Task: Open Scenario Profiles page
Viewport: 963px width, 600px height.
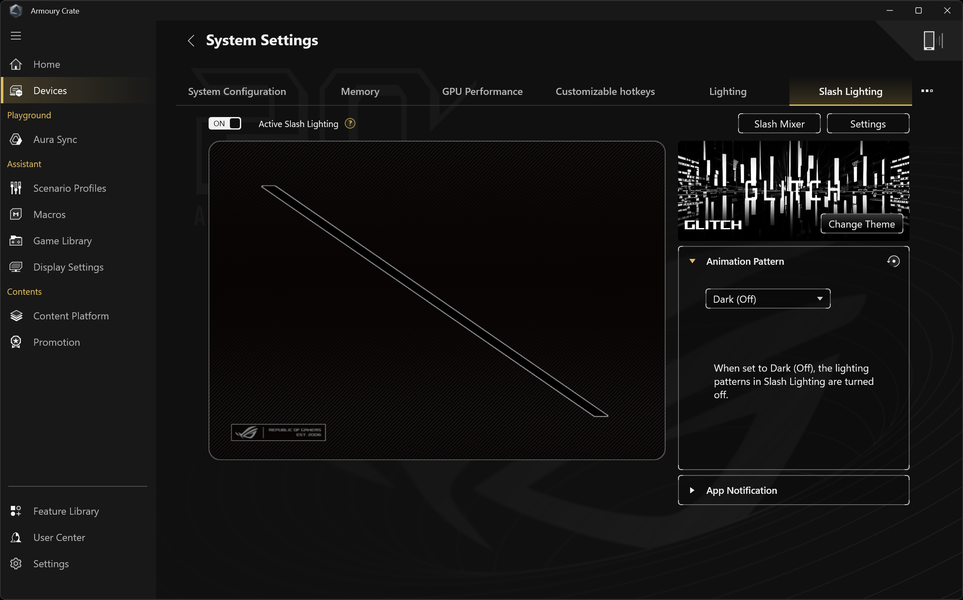Action: [69, 189]
